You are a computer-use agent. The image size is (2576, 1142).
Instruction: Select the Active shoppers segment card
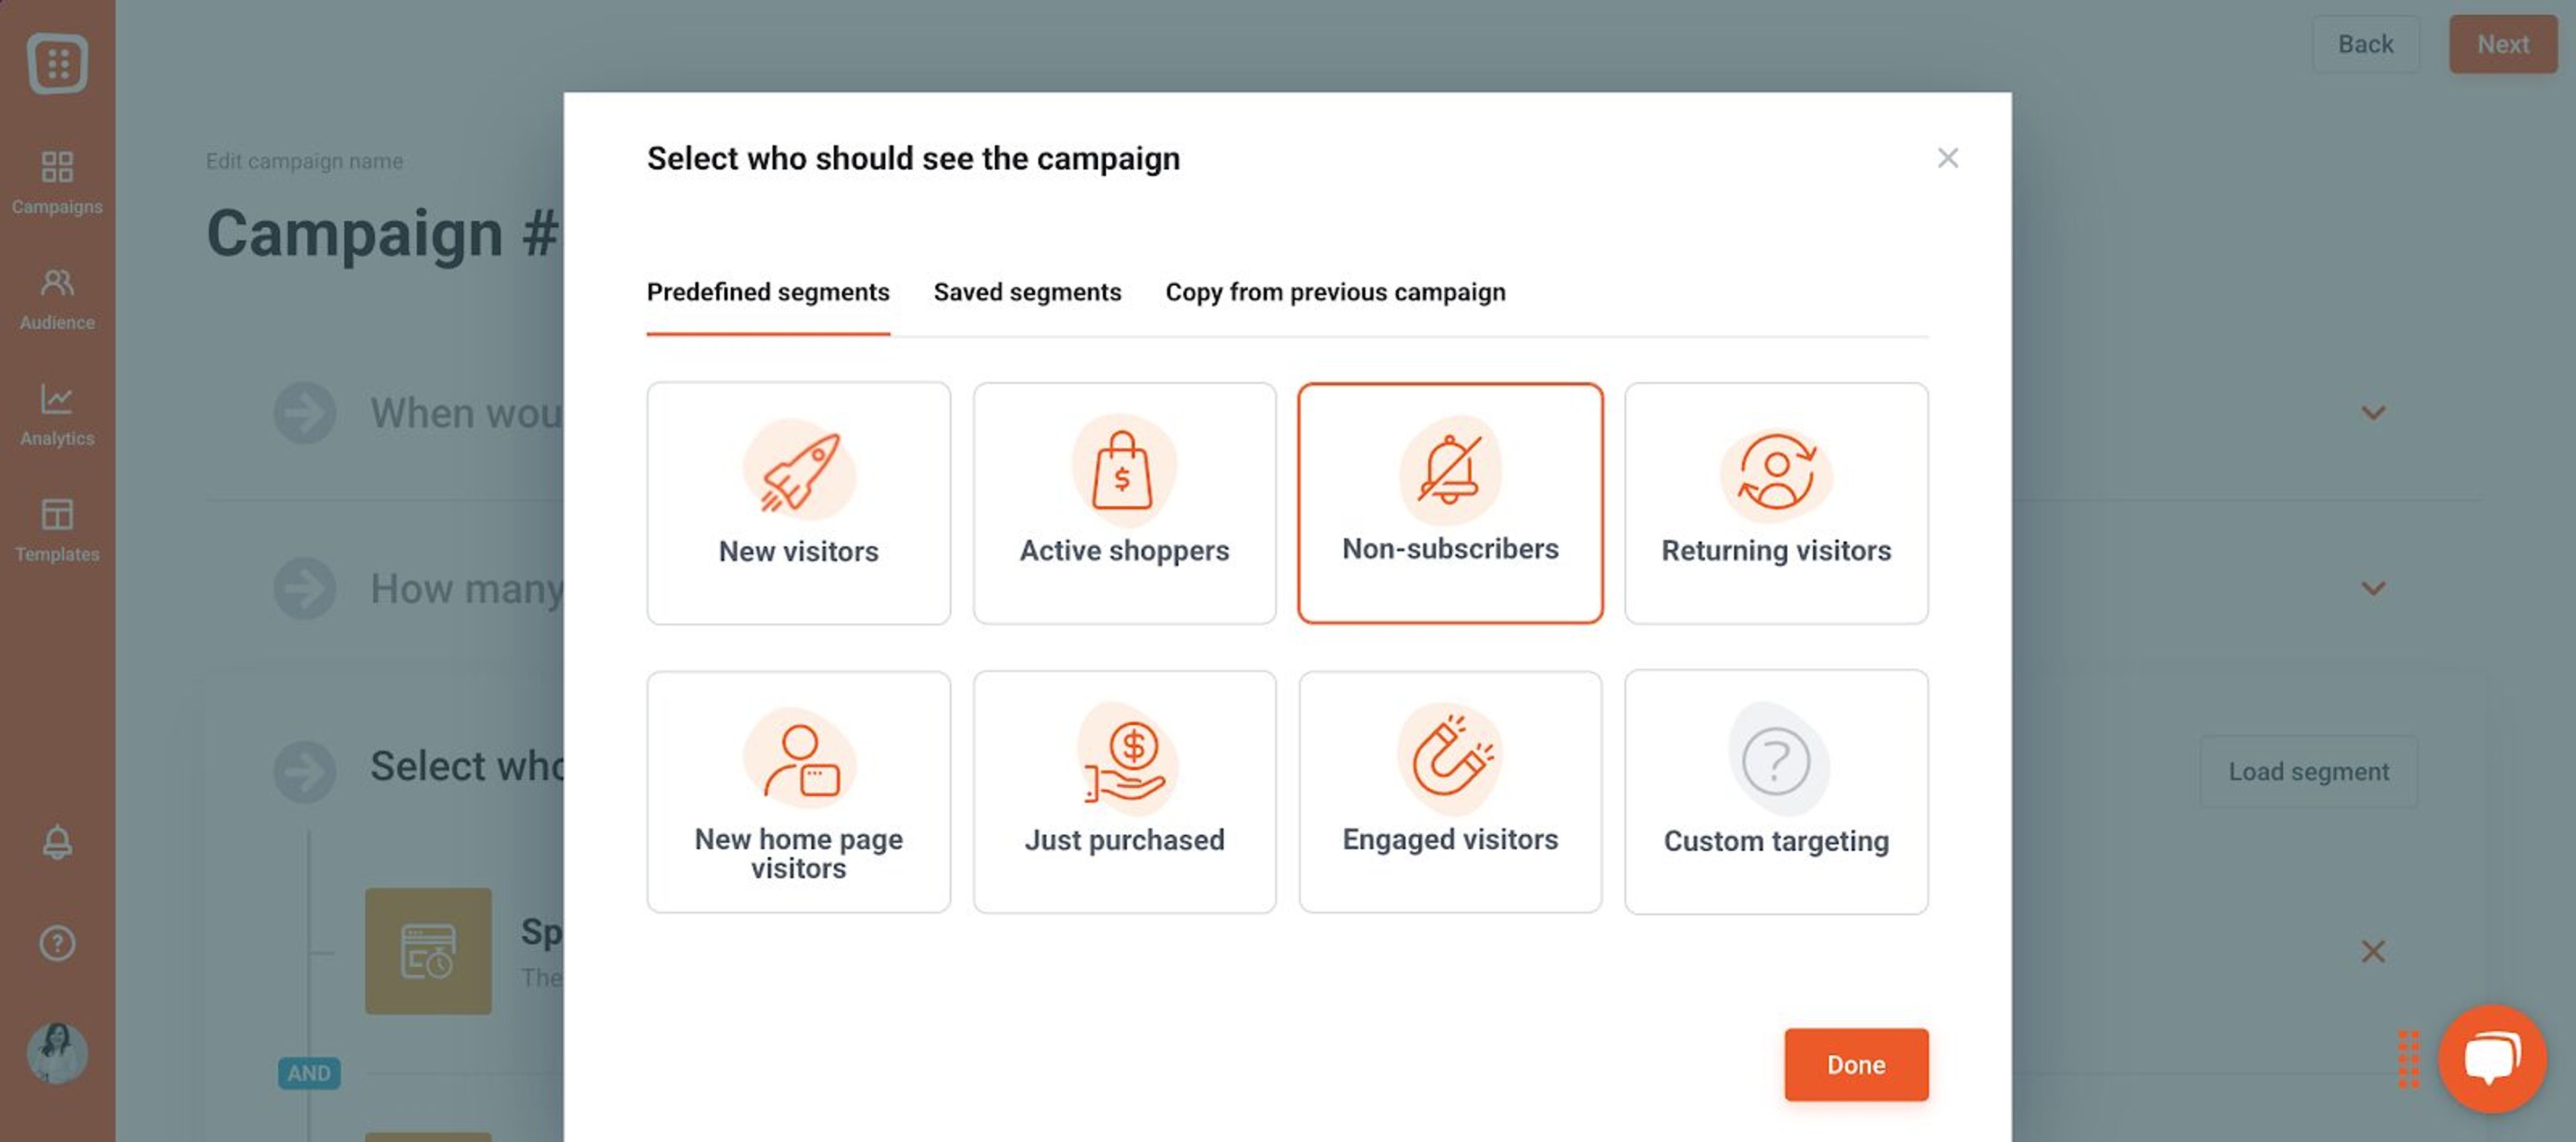[x=1124, y=503]
